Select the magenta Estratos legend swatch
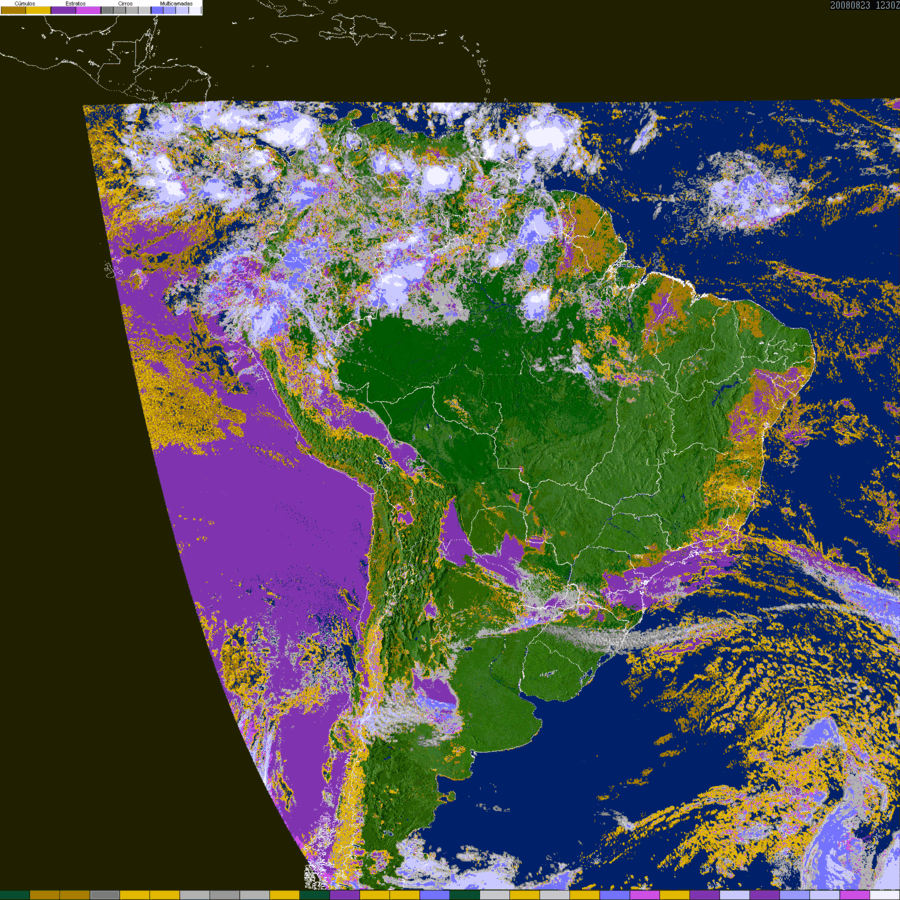The height and width of the screenshot is (900, 900). [x=88, y=10]
